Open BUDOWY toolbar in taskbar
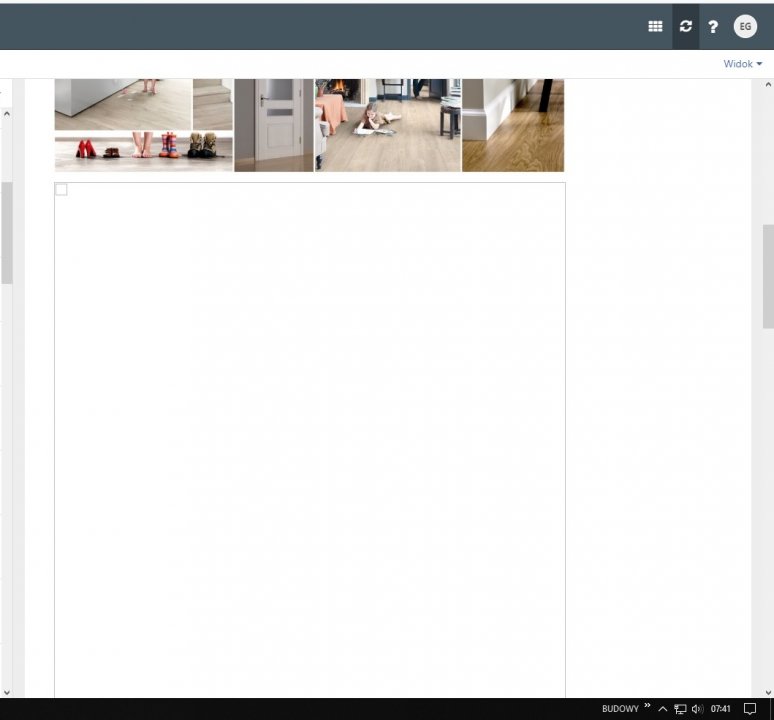This screenshot has width=774, height=720. click(x=620, y=709)
